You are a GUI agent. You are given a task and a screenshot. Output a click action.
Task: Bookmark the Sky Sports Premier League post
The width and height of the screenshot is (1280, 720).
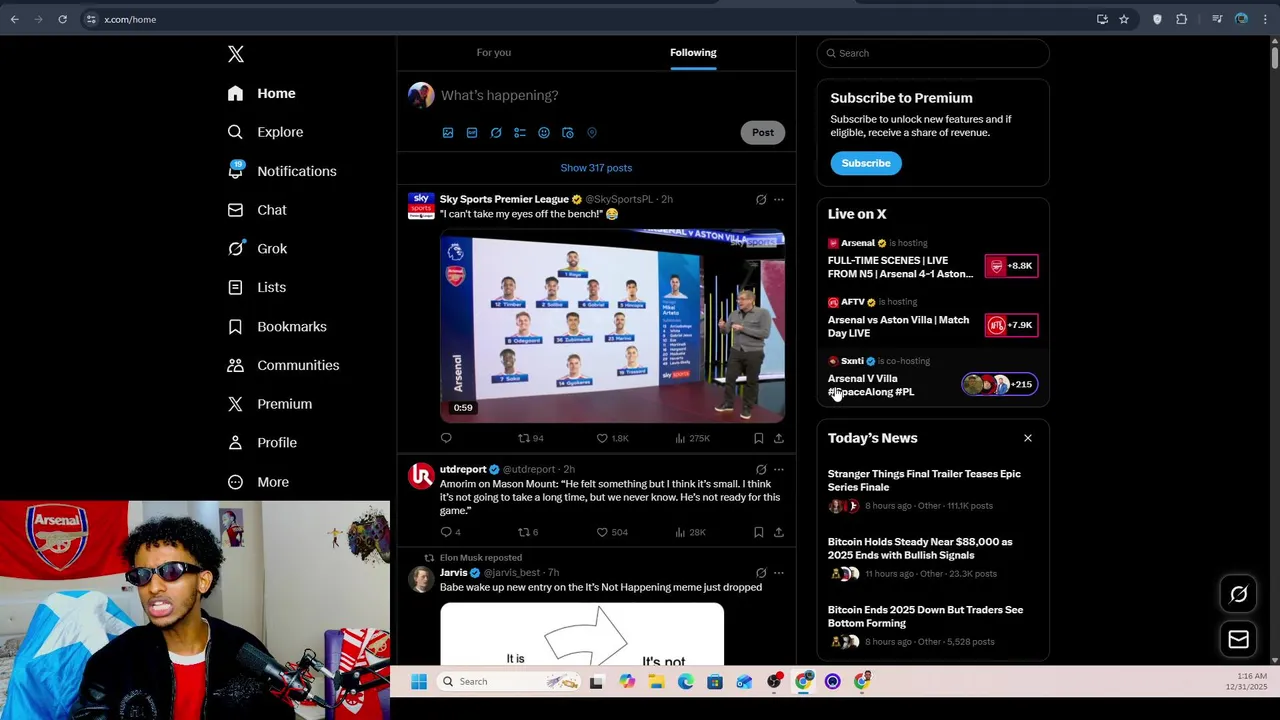[758, 438]
